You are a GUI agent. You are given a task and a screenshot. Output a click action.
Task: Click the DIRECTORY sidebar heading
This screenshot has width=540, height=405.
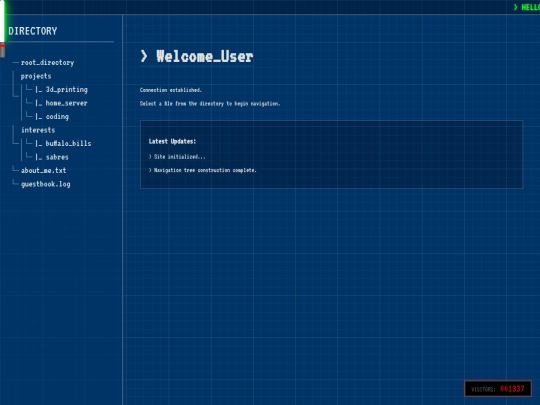pos(33,31)
